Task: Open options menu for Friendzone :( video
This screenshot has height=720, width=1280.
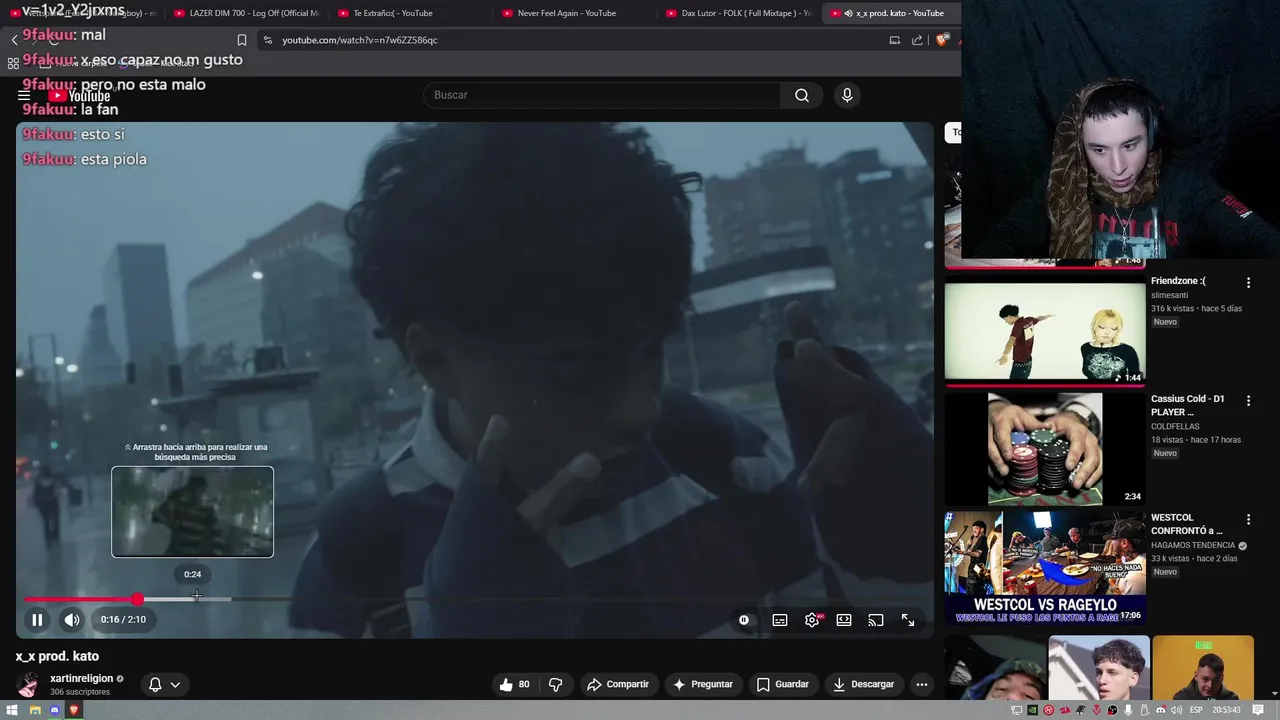Action: (x=1248, y=283)
